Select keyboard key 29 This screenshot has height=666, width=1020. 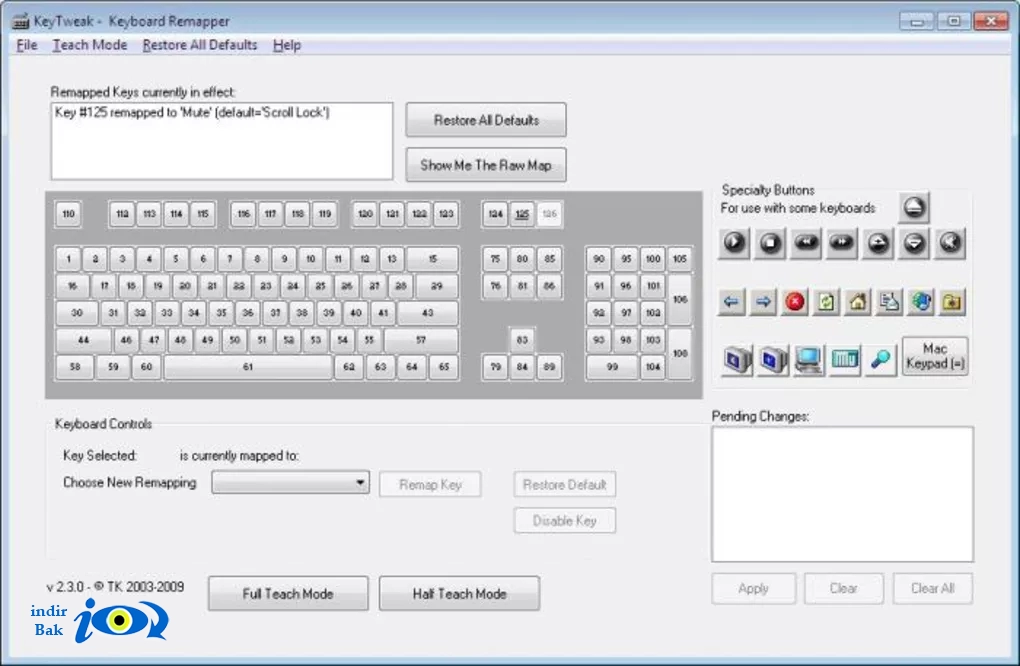436,286
